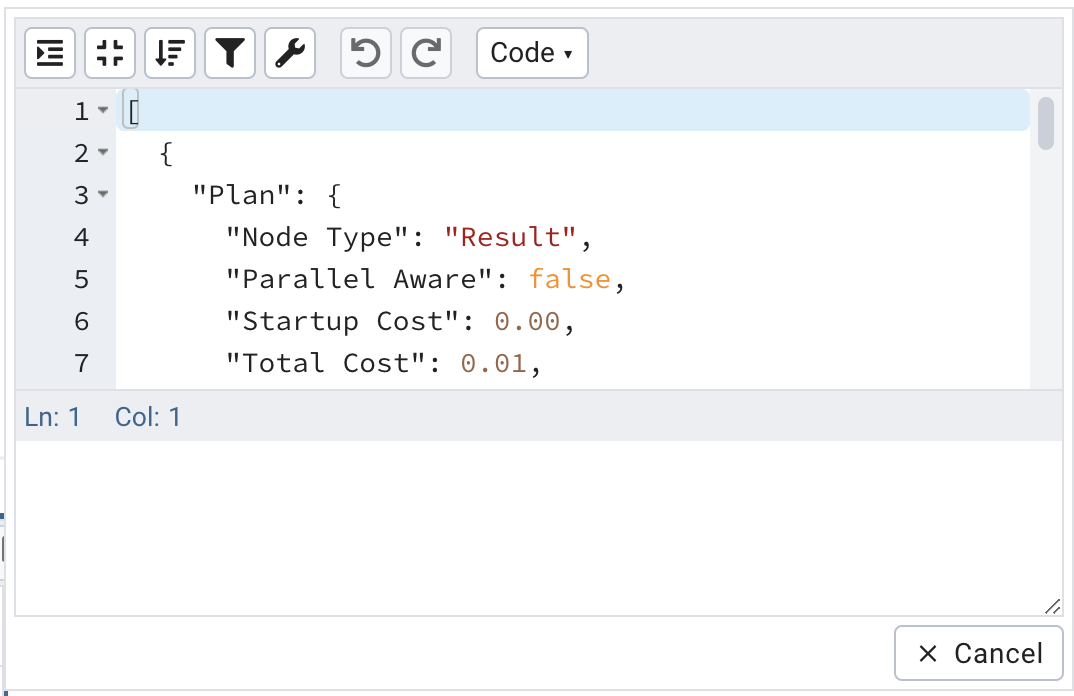1074x696 pixels.
Task: Click the Cancel button
Action: [978, 652]
